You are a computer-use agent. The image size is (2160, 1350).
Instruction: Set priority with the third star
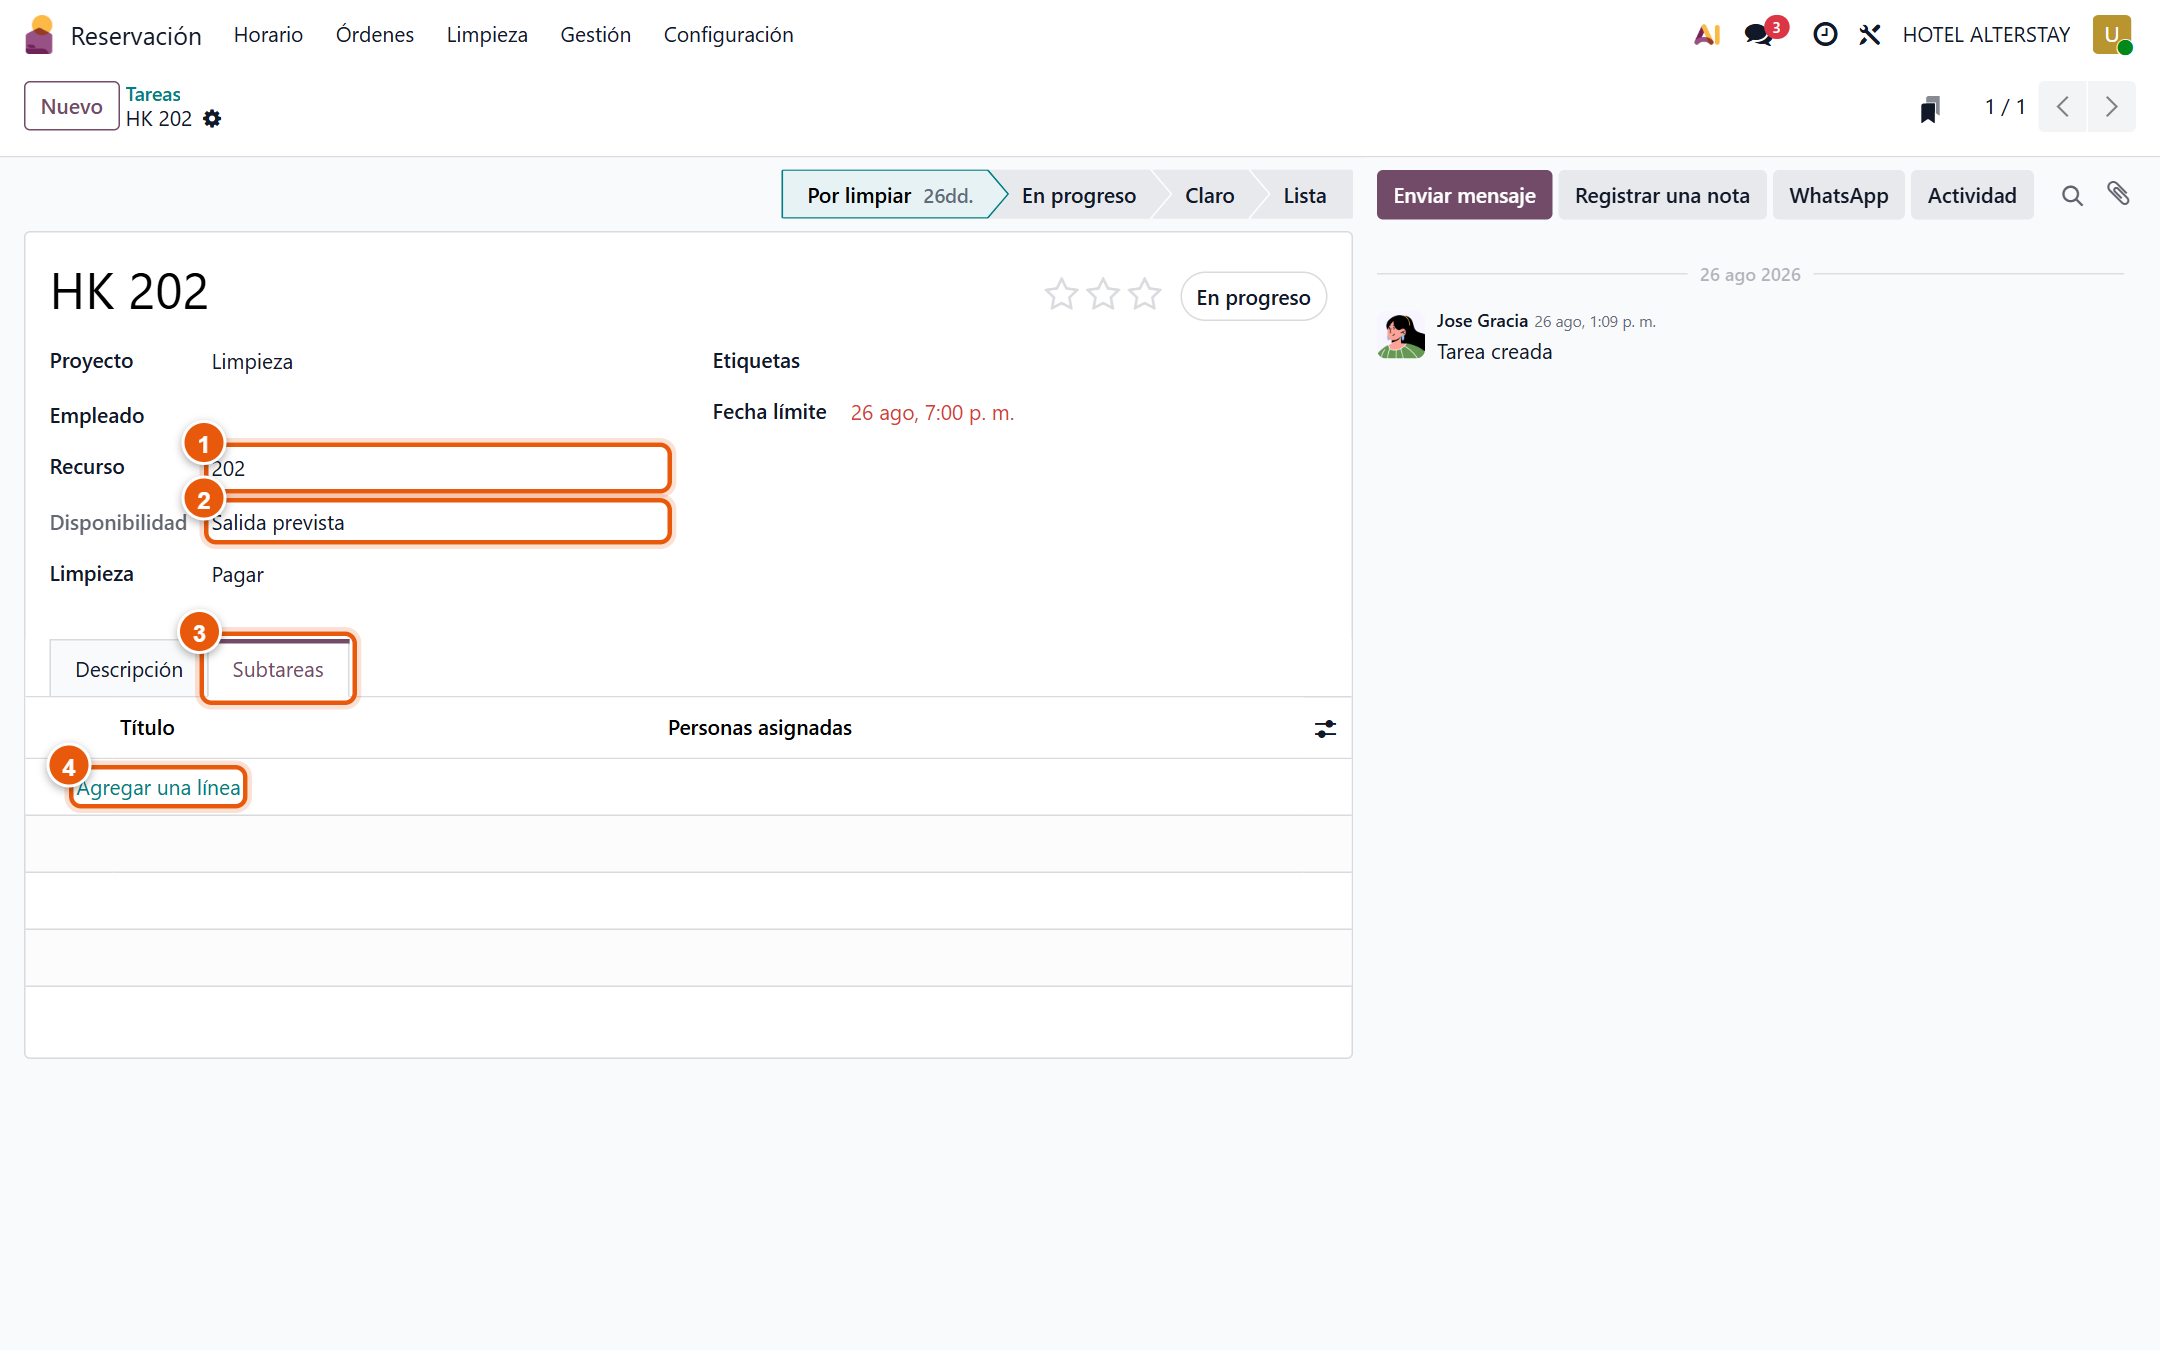[x=1145, y=295]
